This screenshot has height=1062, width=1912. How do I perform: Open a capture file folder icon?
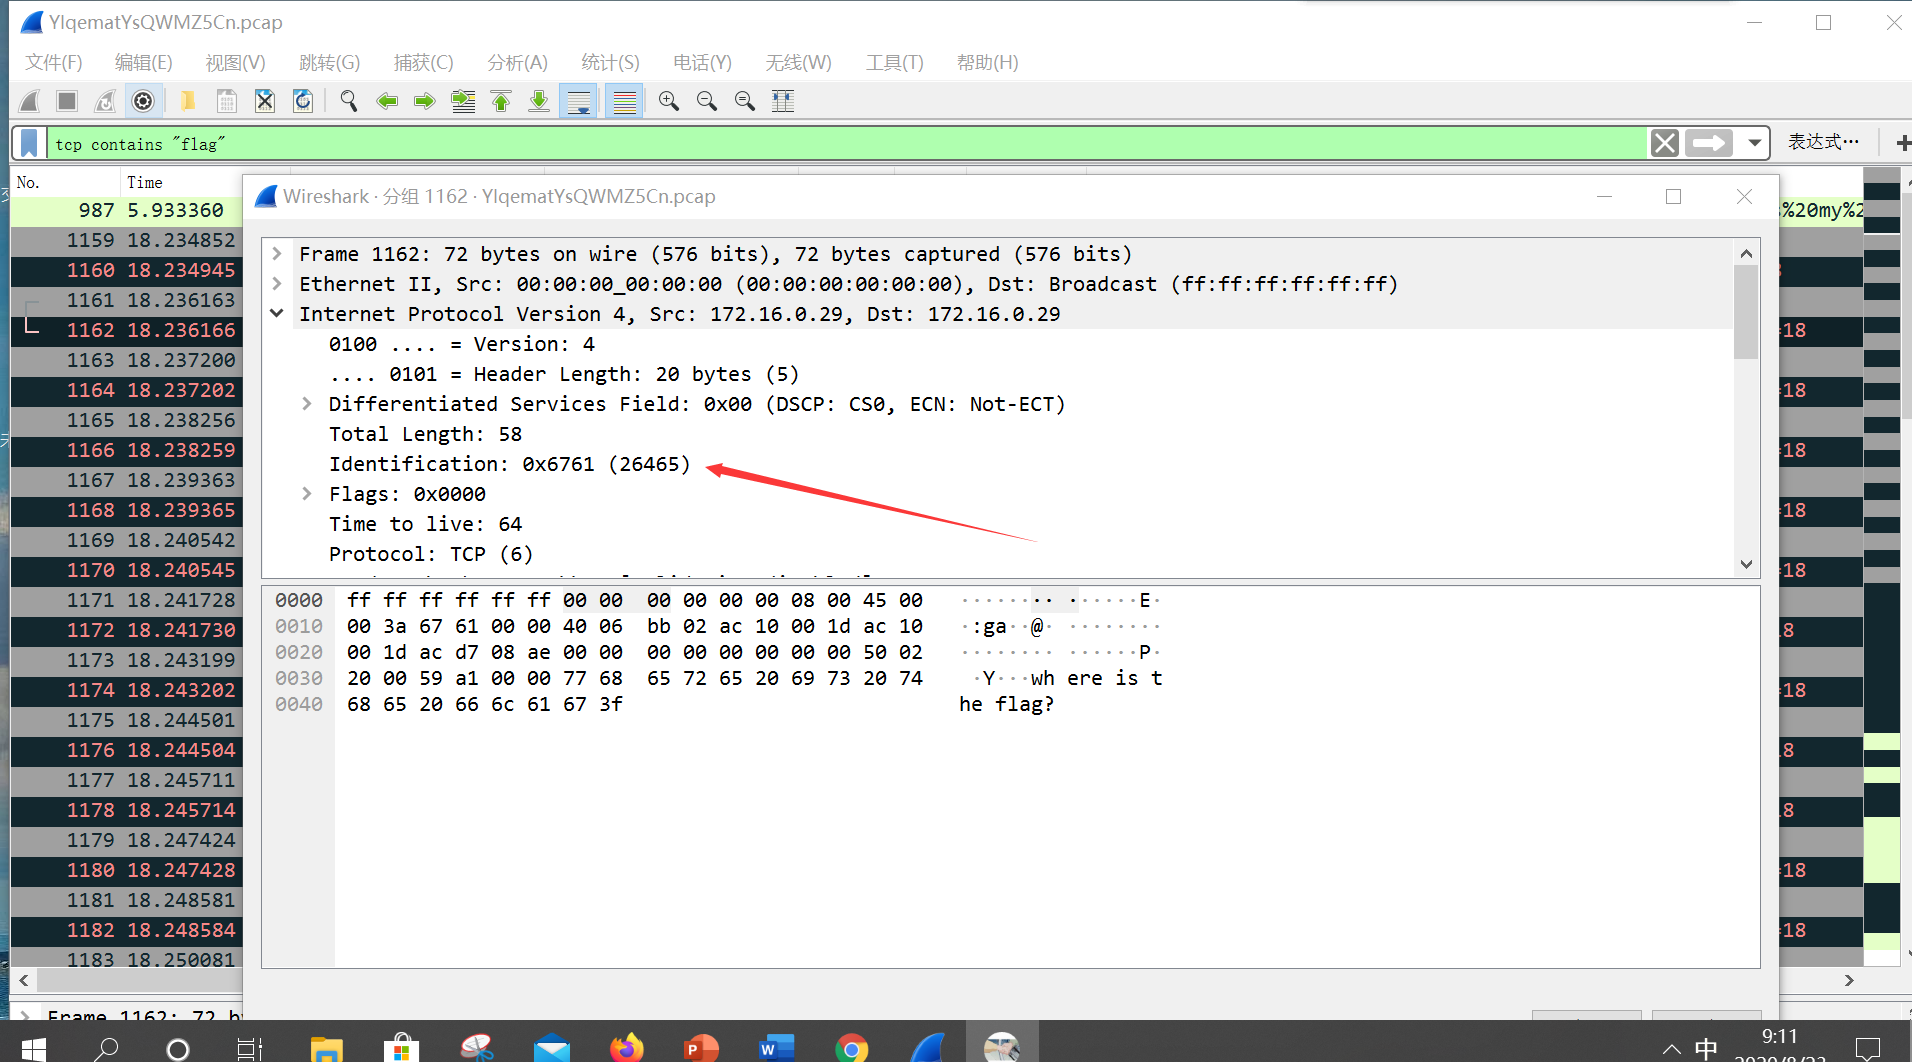pyautogui.click(x=188, y=101)
